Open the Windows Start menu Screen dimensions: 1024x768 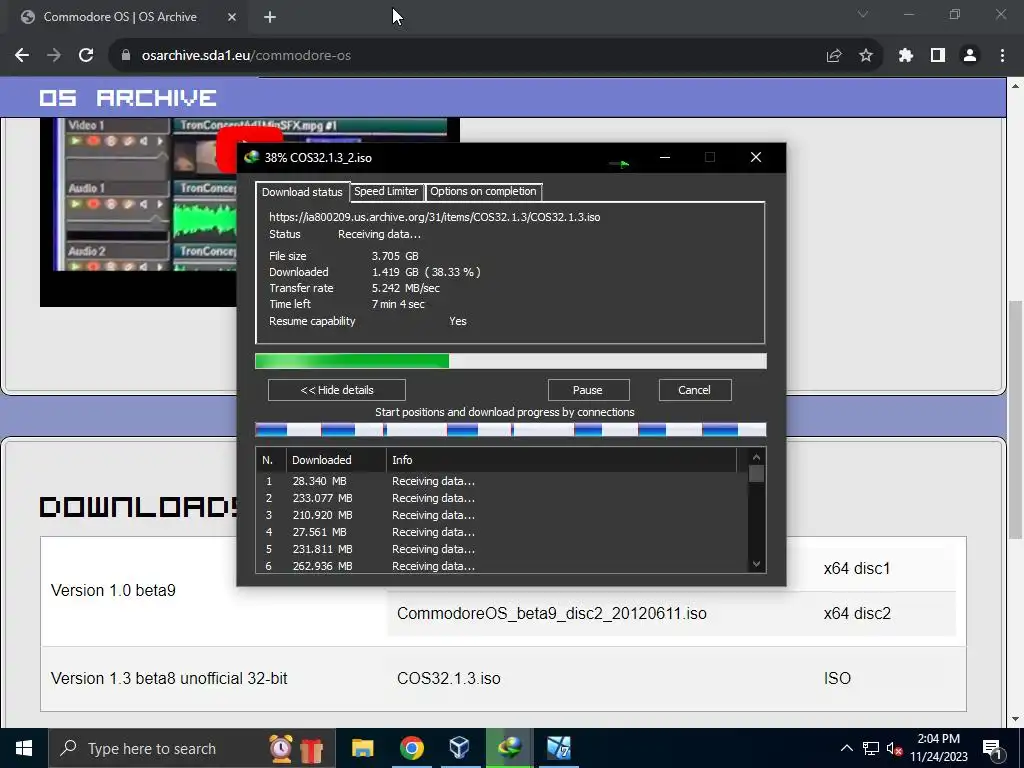click(x=24, y=748)
